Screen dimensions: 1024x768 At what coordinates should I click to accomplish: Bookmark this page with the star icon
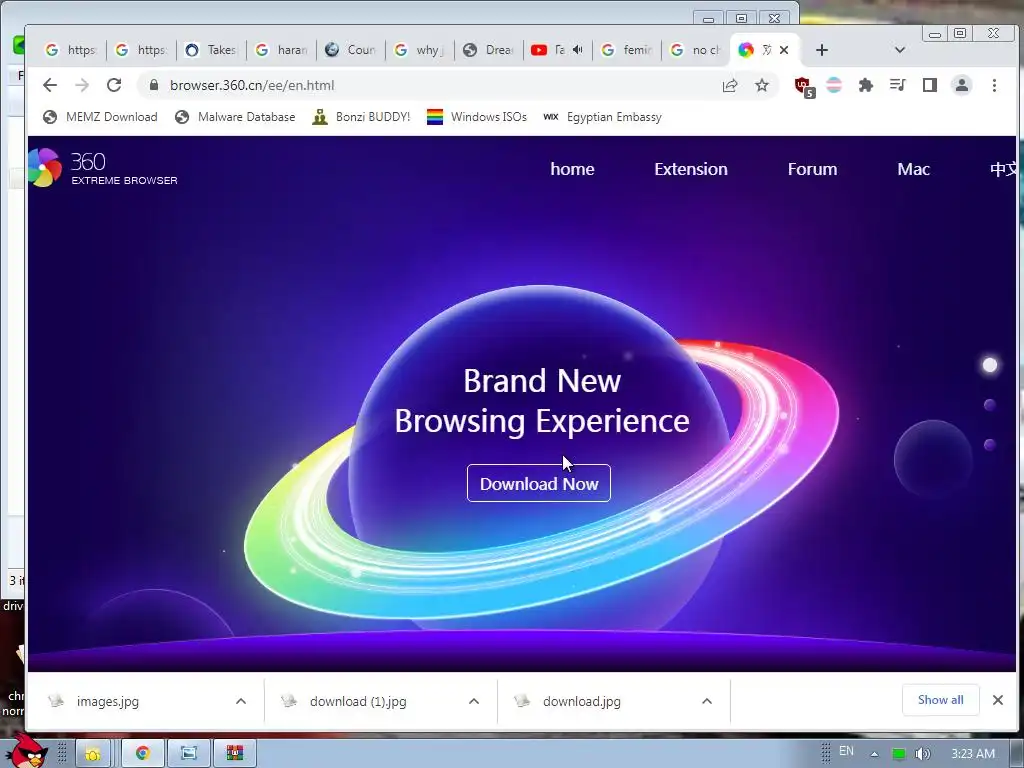pyautogui.click(x=762, y=85)
